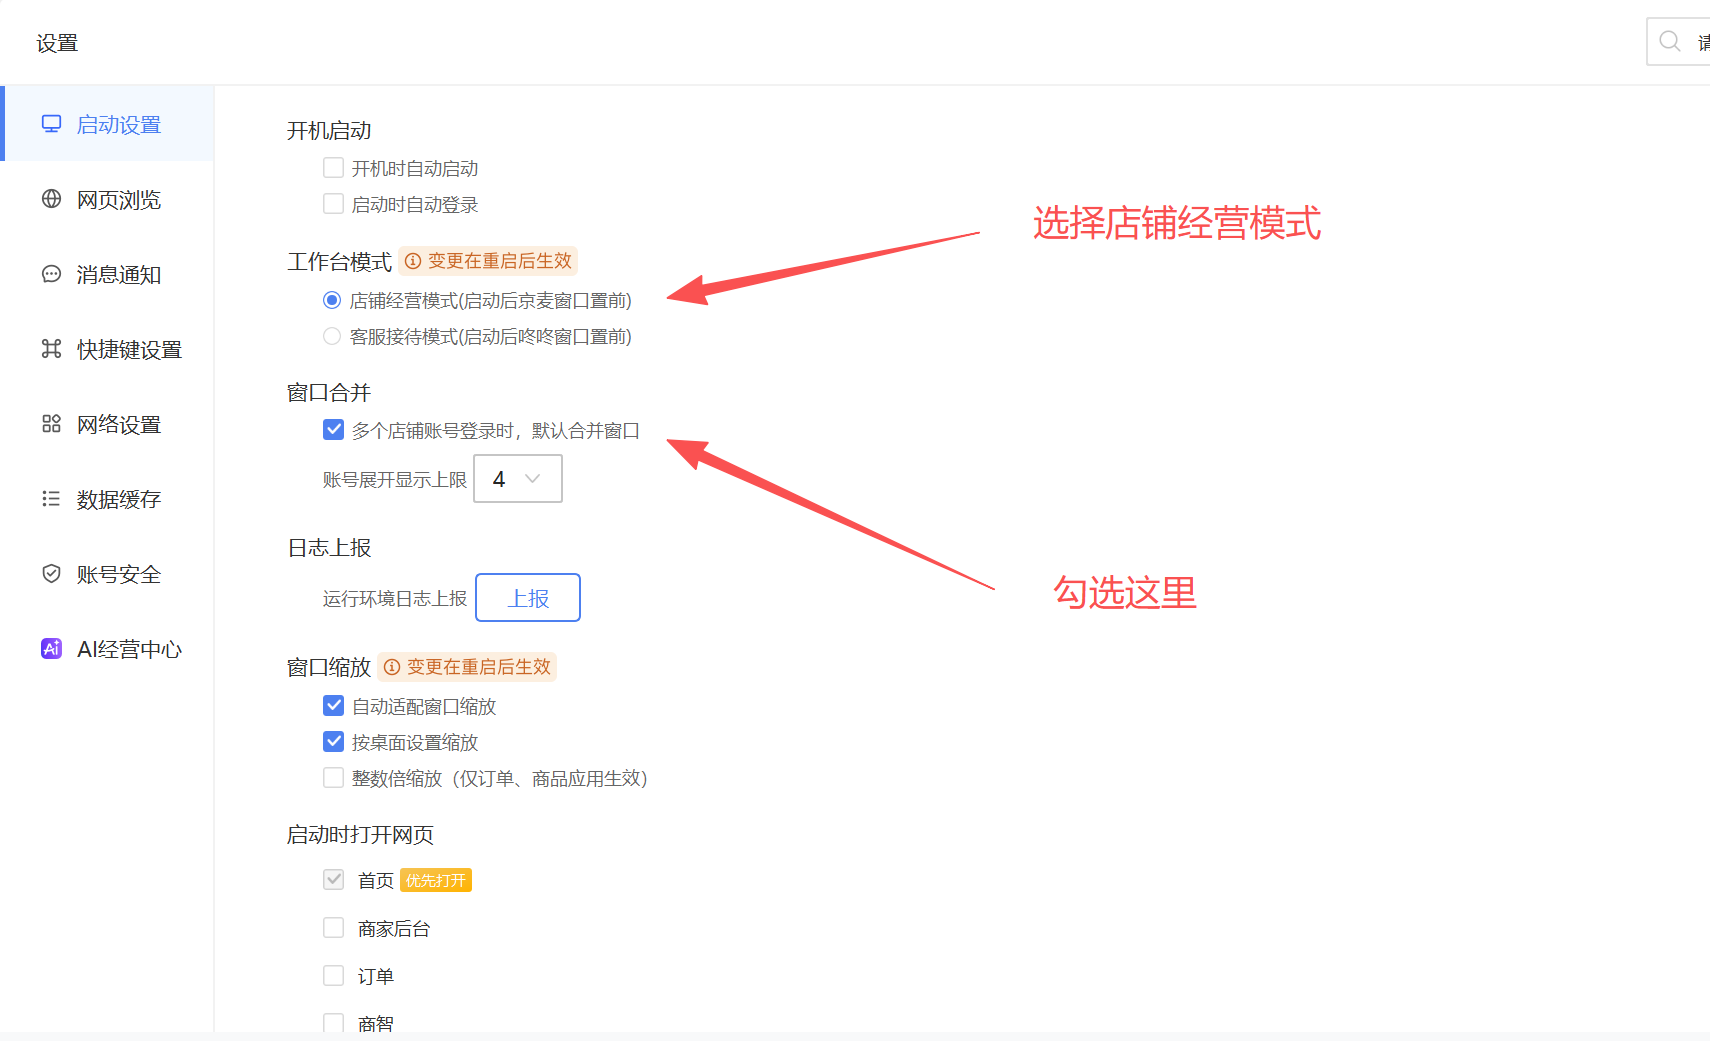1710x1041 pixels.
Task: Click the 启动时打开网页 section heading
Action: click(360, 835)
